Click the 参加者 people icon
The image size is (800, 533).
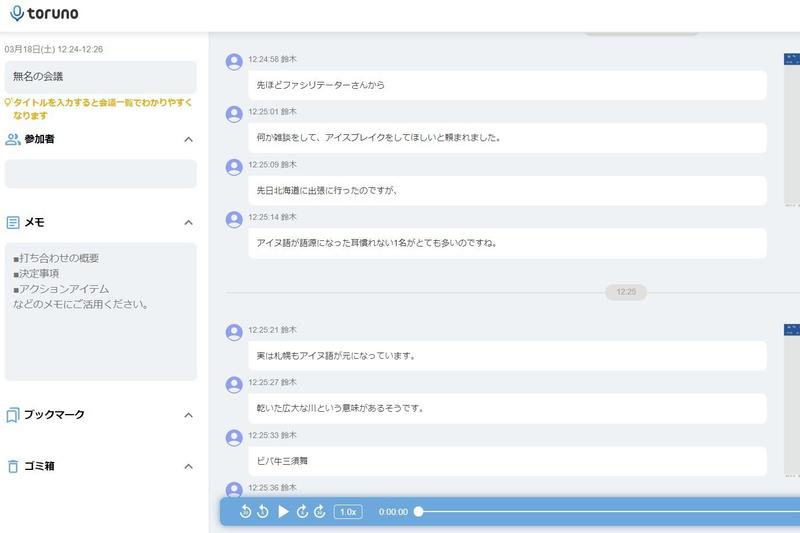coord(13,139)
